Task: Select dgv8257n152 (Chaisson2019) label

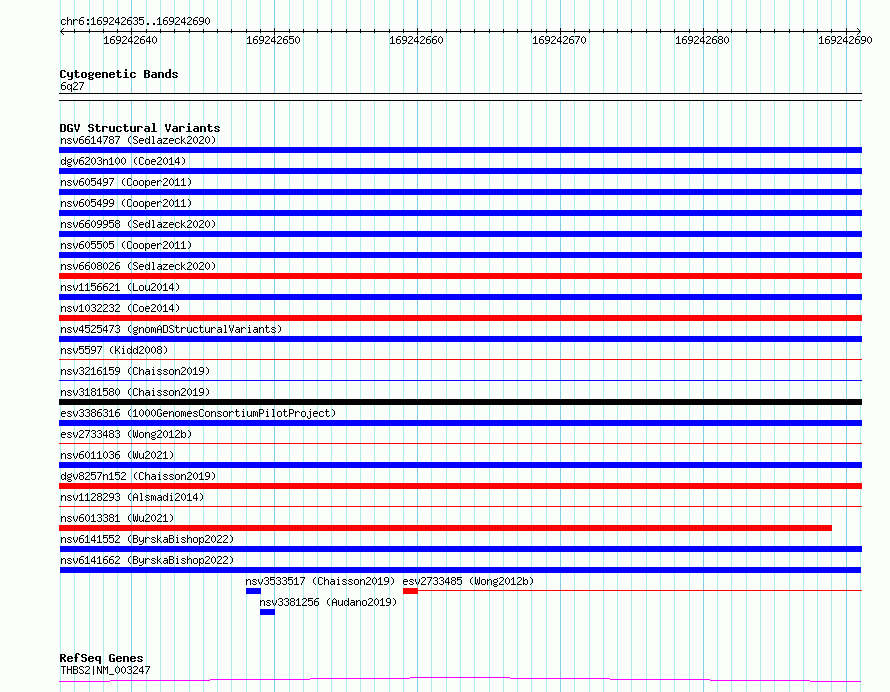Action: (x=138, y=476)
